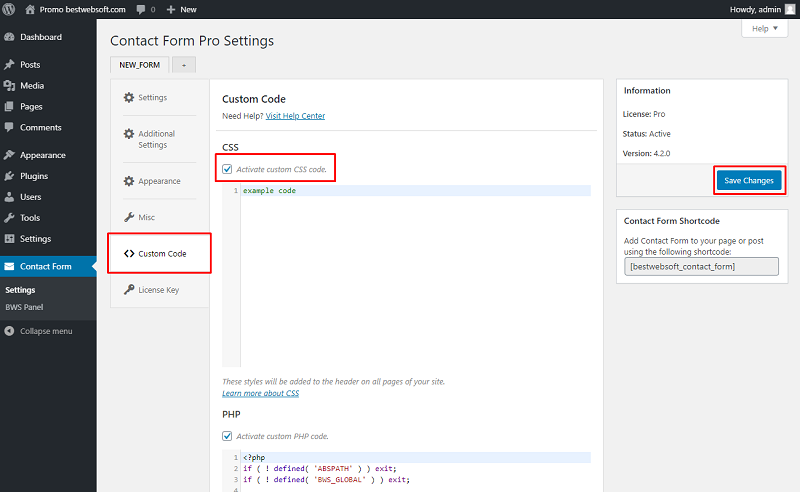Click the wrench icon next to Misc
800x492 pixels.
(x=129, y=217)
